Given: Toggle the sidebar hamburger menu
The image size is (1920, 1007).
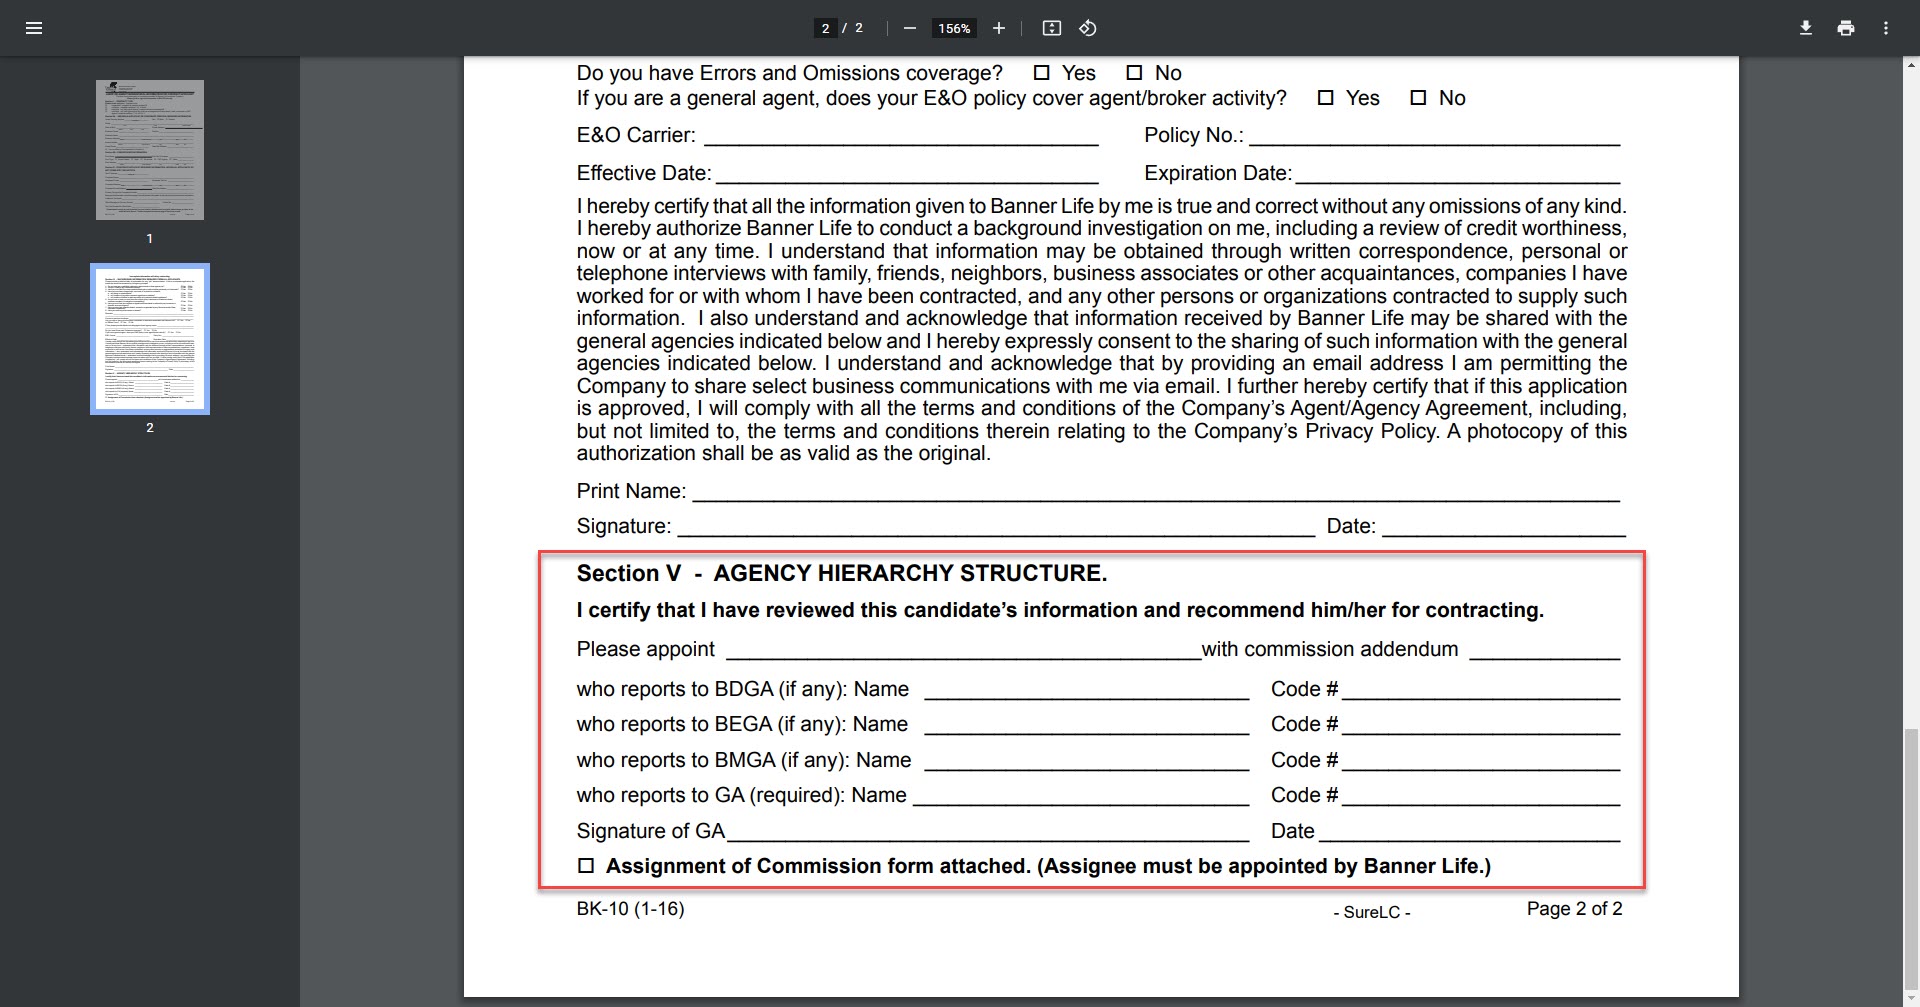Looking at the screenshot, I should coord(34,28).
